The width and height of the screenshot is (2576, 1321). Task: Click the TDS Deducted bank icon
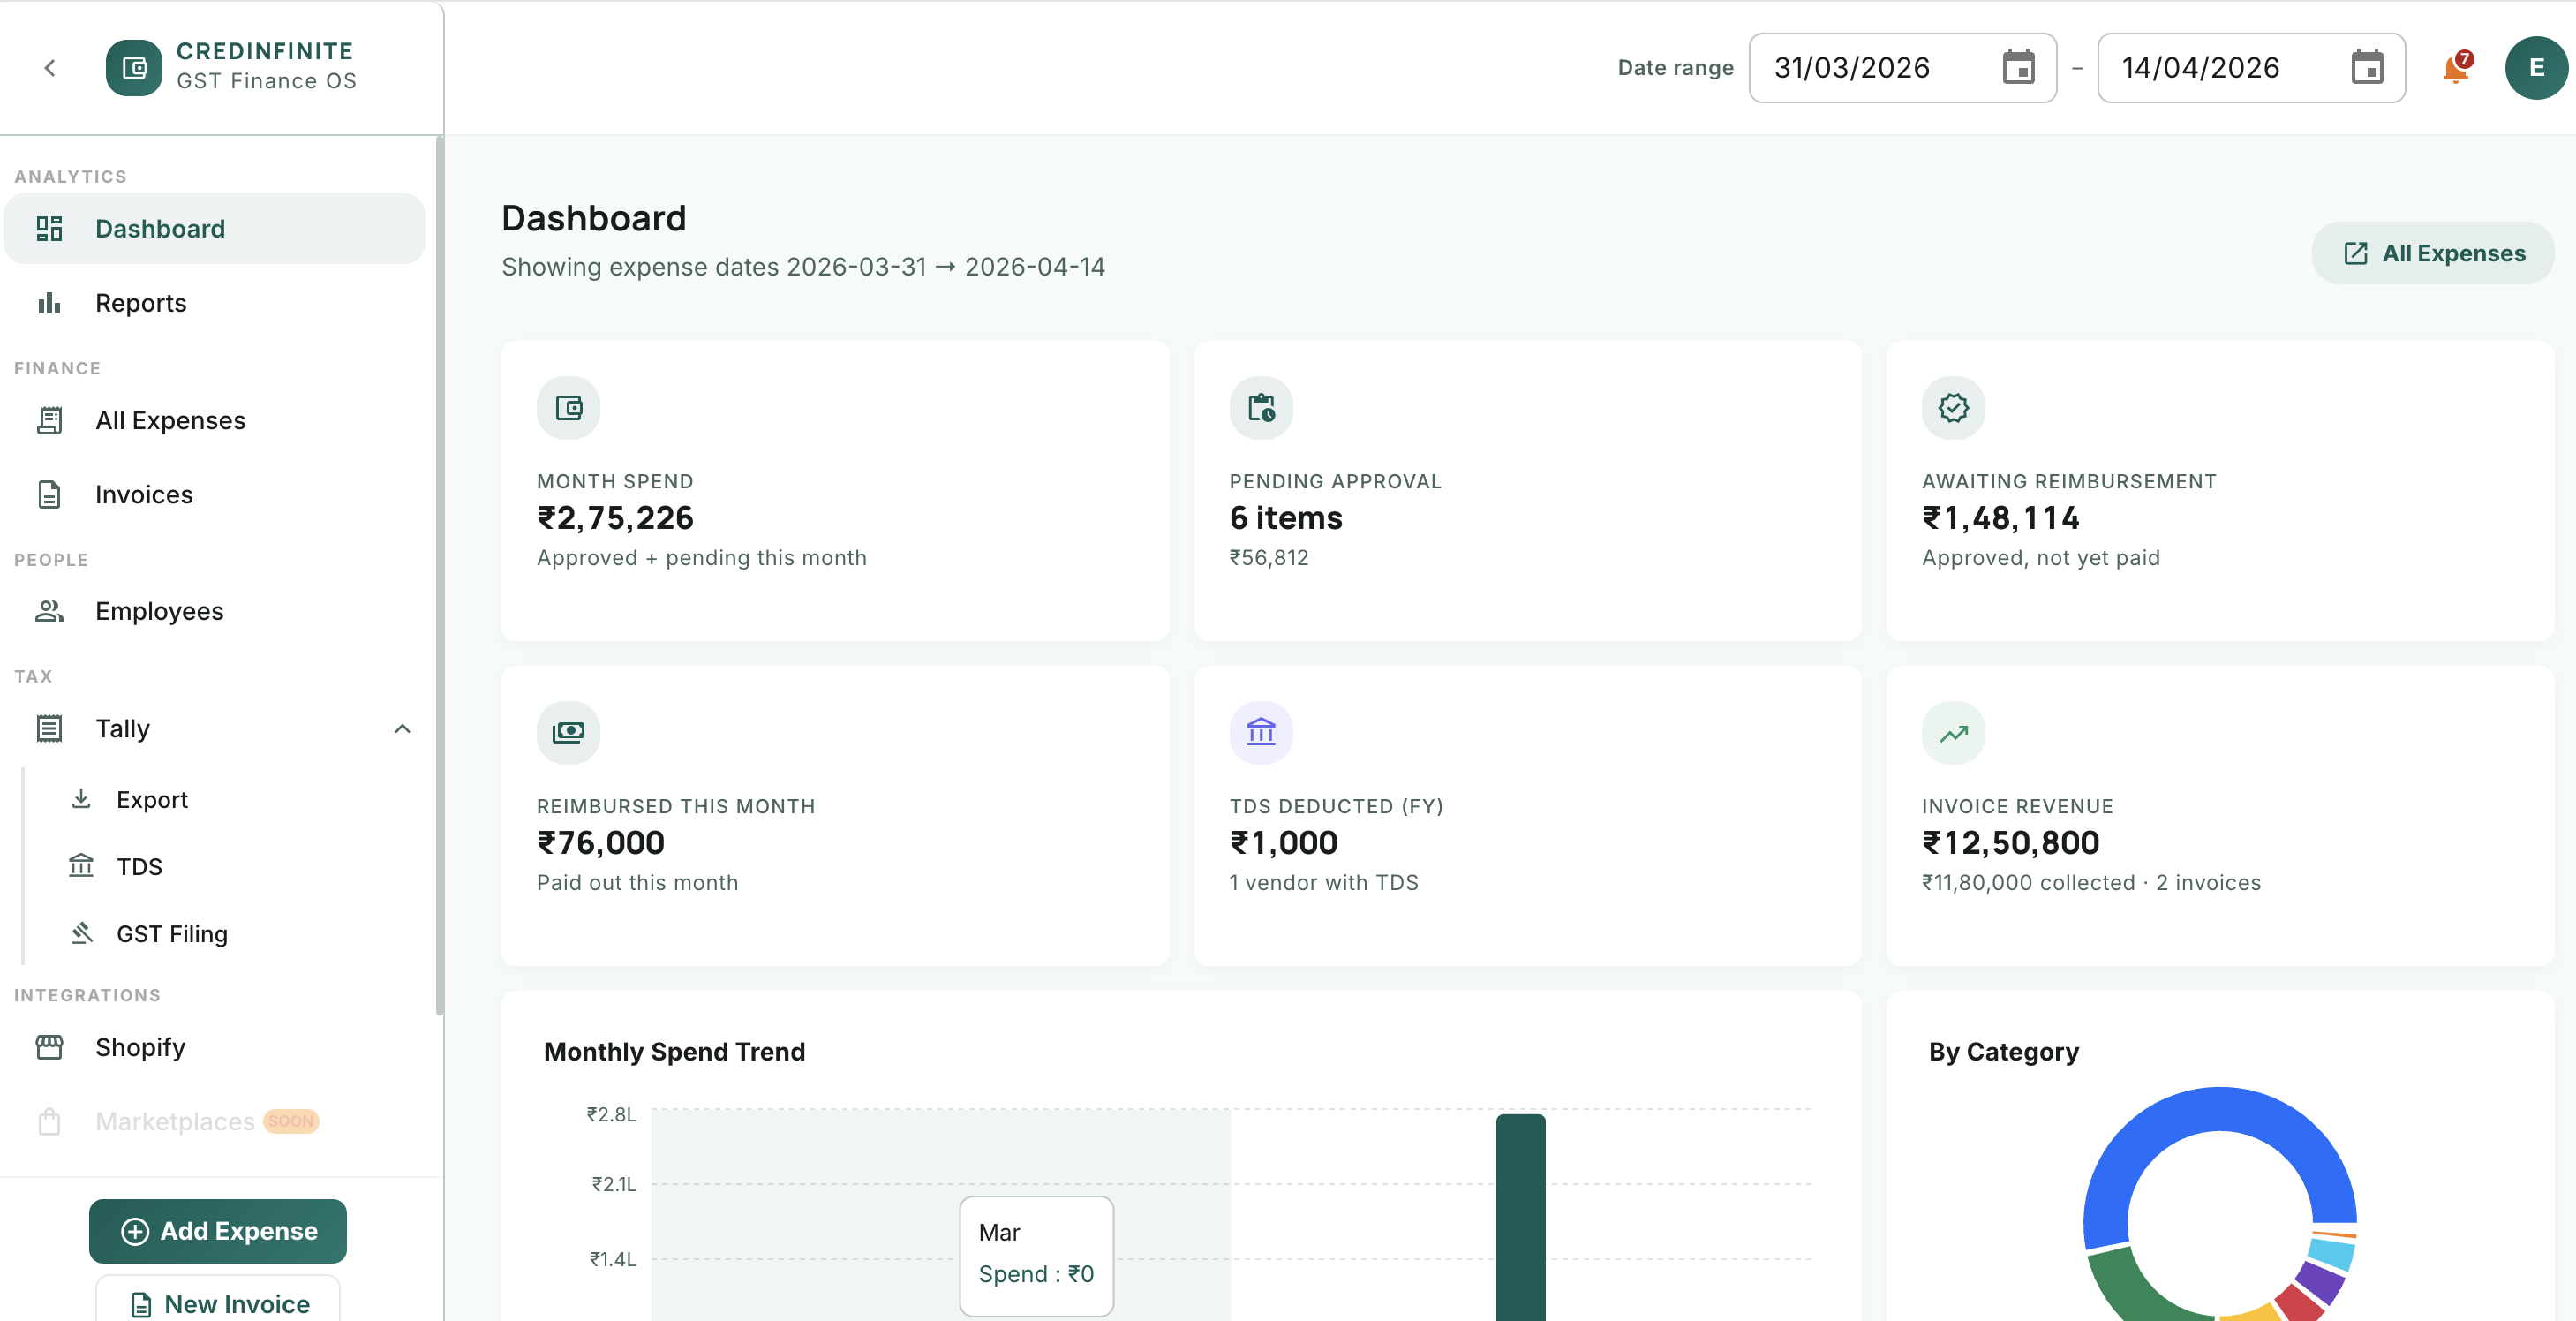tap(1261, 732)
